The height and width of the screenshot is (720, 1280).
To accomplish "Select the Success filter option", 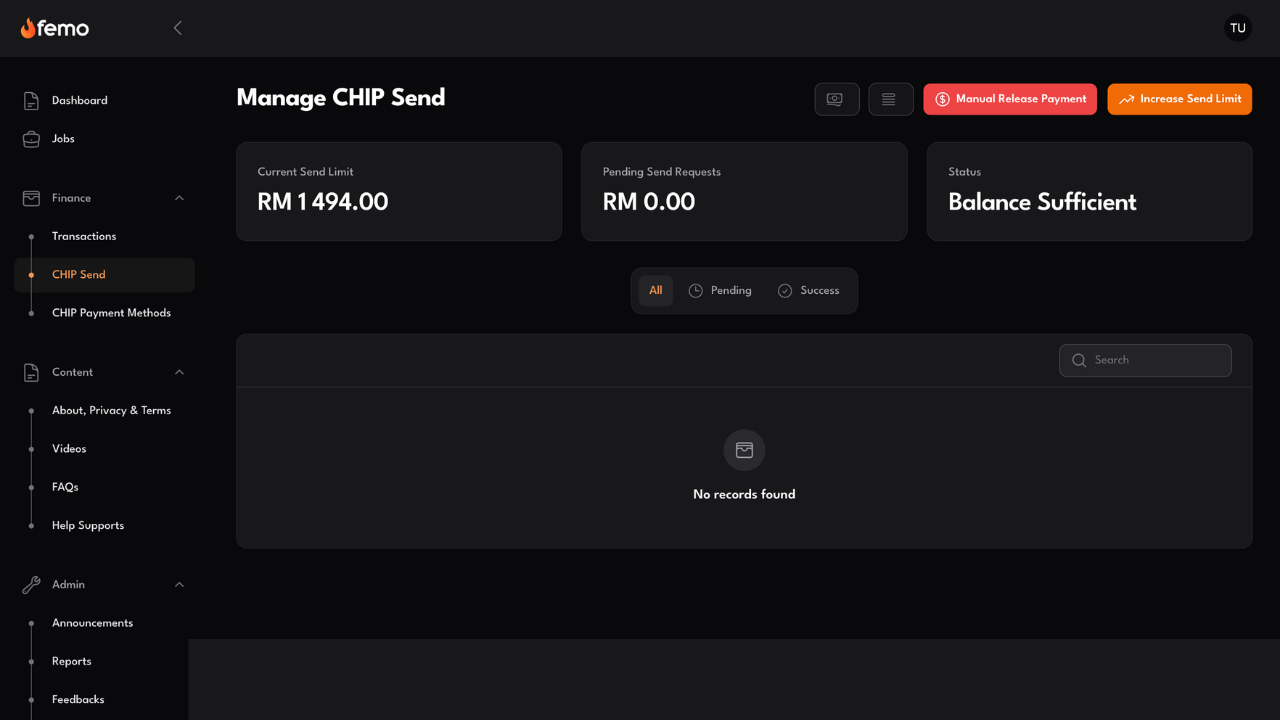I will [809, 290].
